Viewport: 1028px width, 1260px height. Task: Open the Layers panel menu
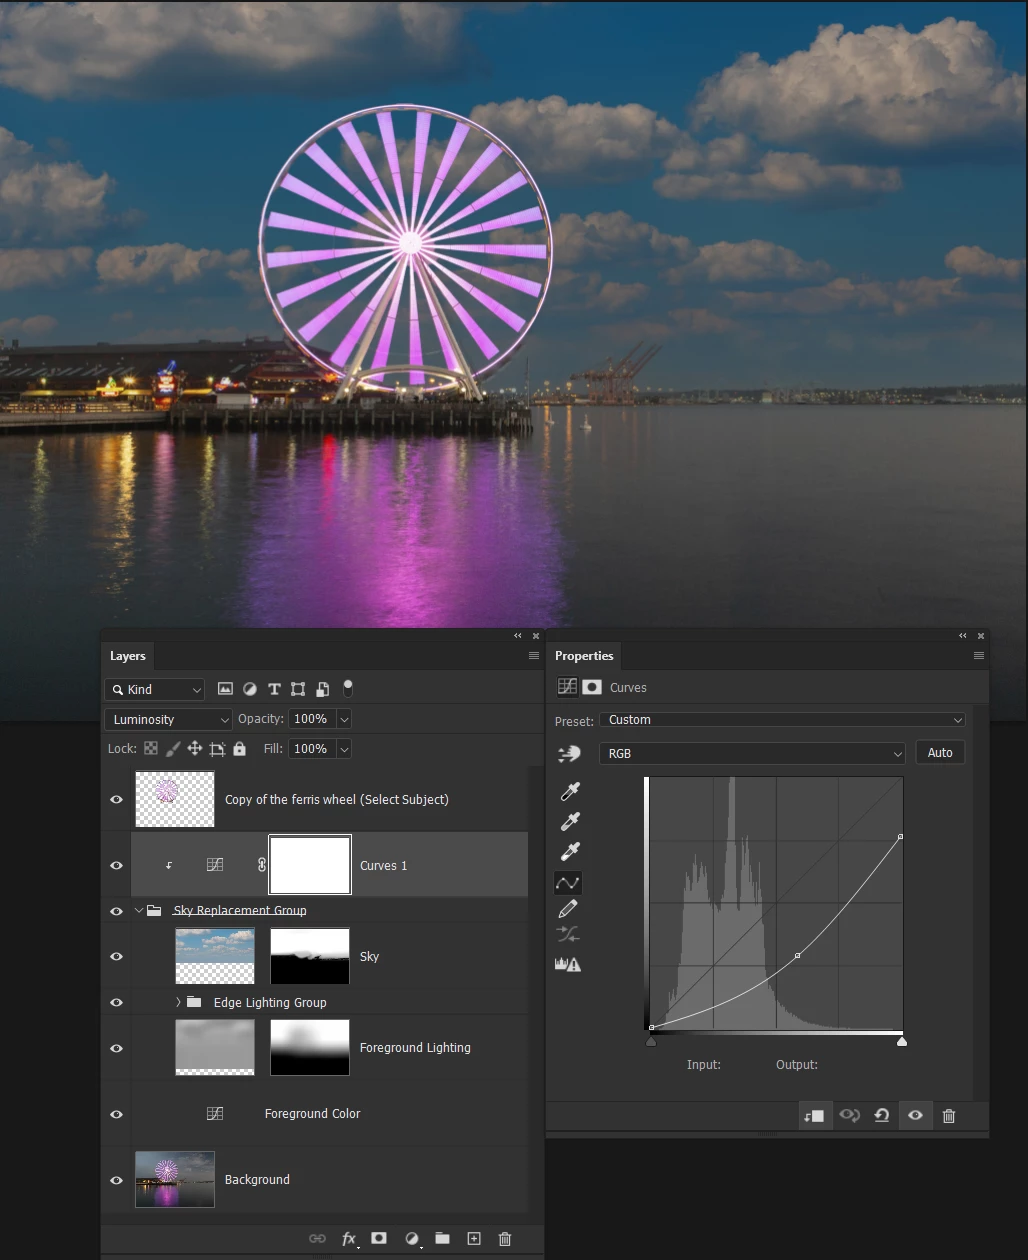tap(534, 656)
